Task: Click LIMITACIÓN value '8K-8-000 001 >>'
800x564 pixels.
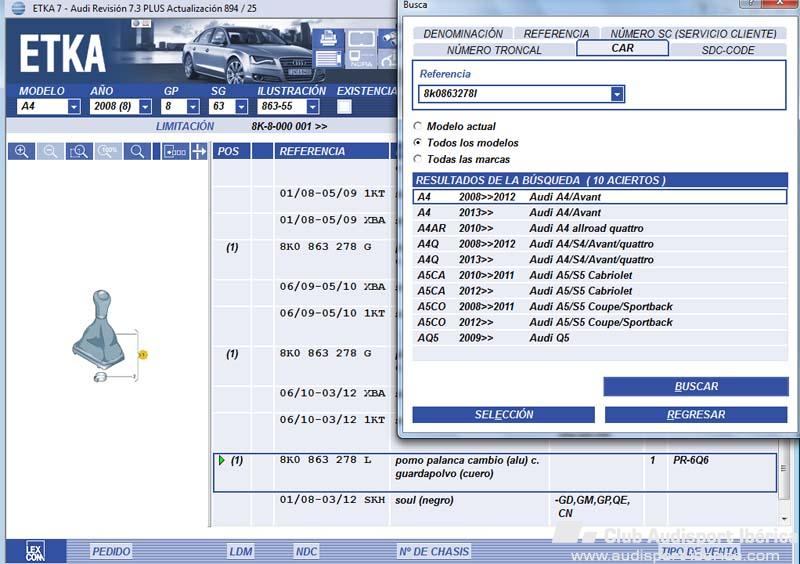Action: (289, 126)
